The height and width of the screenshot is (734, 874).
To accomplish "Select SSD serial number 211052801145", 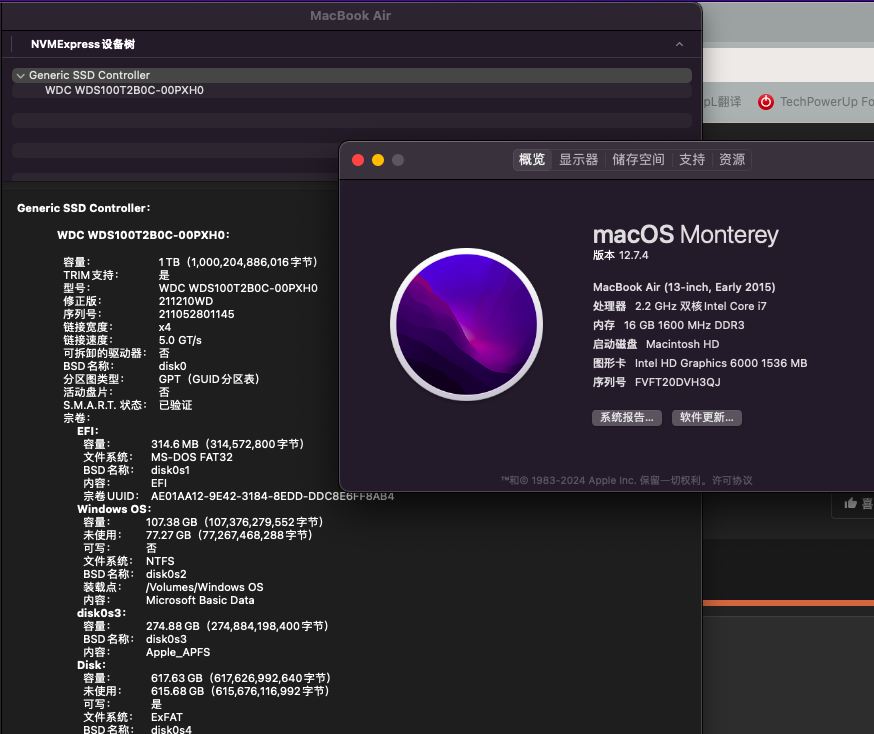I will pyautogui.click(x=196, y=314).
